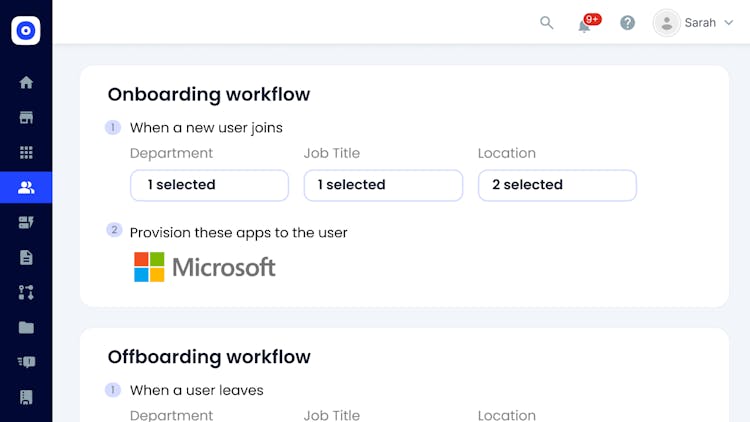Open the Department dropdown in Onboarding workflow
Viewport: 750px width, 422px height.
coord(209,185)
